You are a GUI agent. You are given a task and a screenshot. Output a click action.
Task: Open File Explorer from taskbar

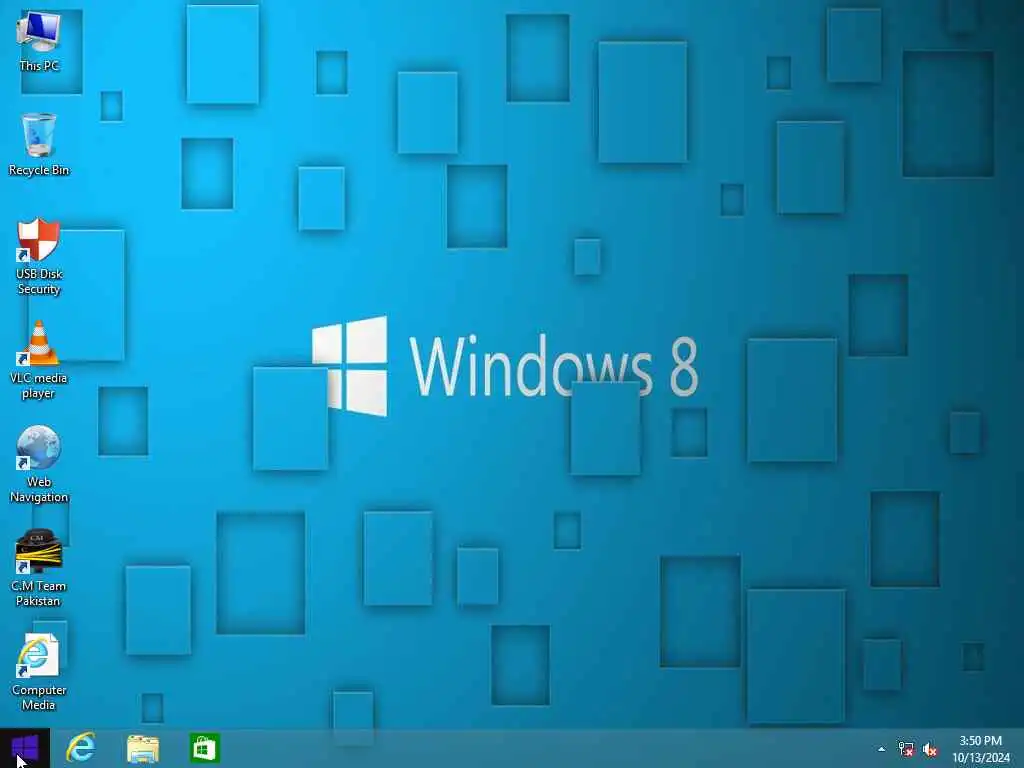pos(143,748)
